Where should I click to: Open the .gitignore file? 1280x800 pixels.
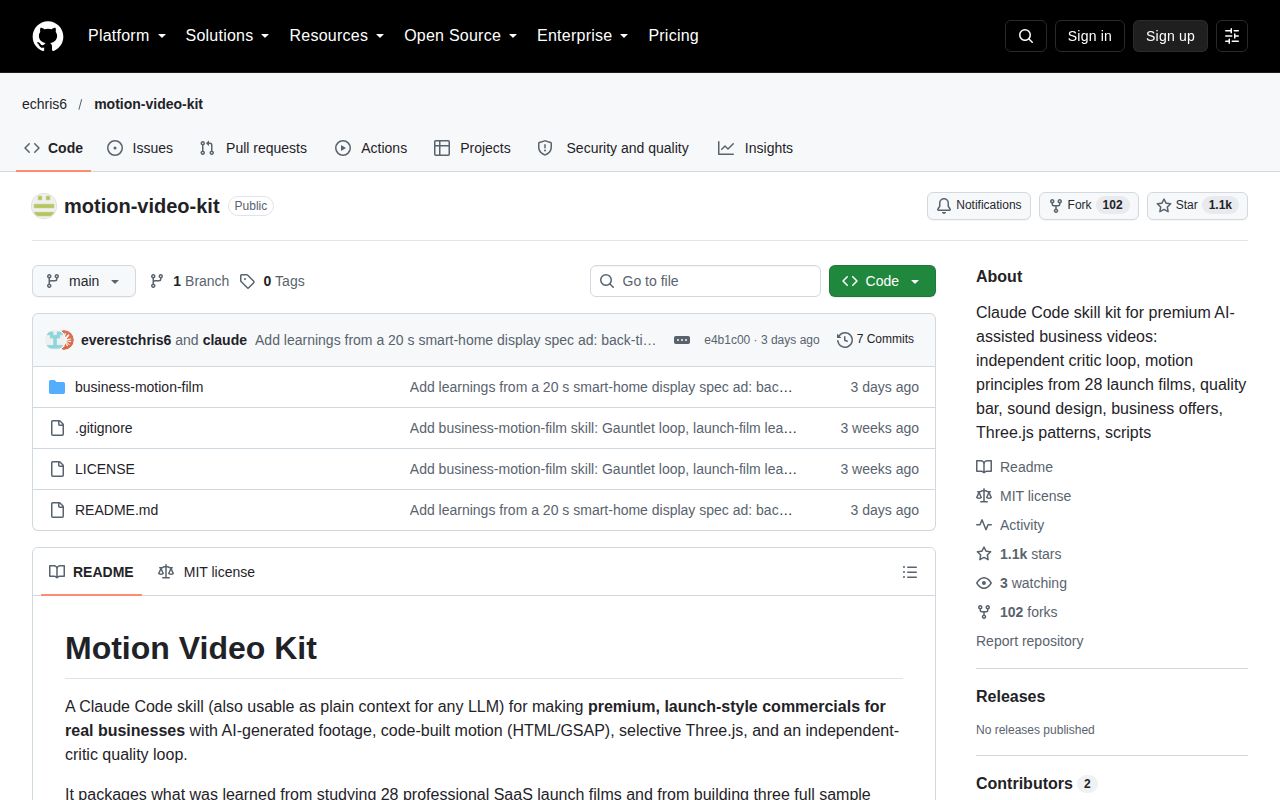(104, 428)
